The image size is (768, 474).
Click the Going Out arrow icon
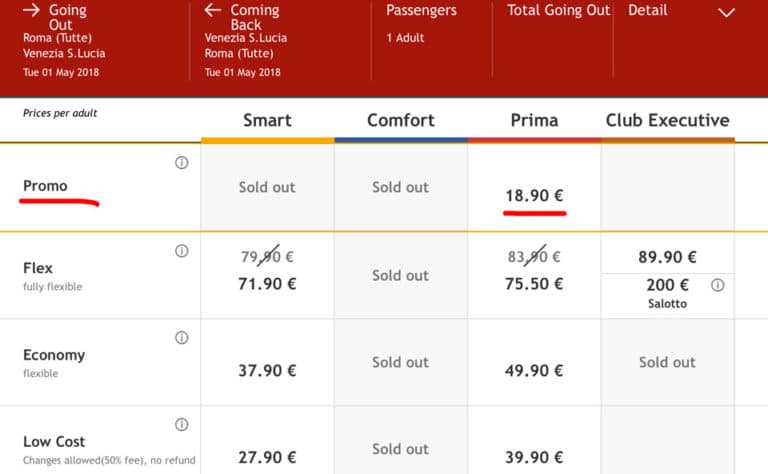tap(31, 11)
